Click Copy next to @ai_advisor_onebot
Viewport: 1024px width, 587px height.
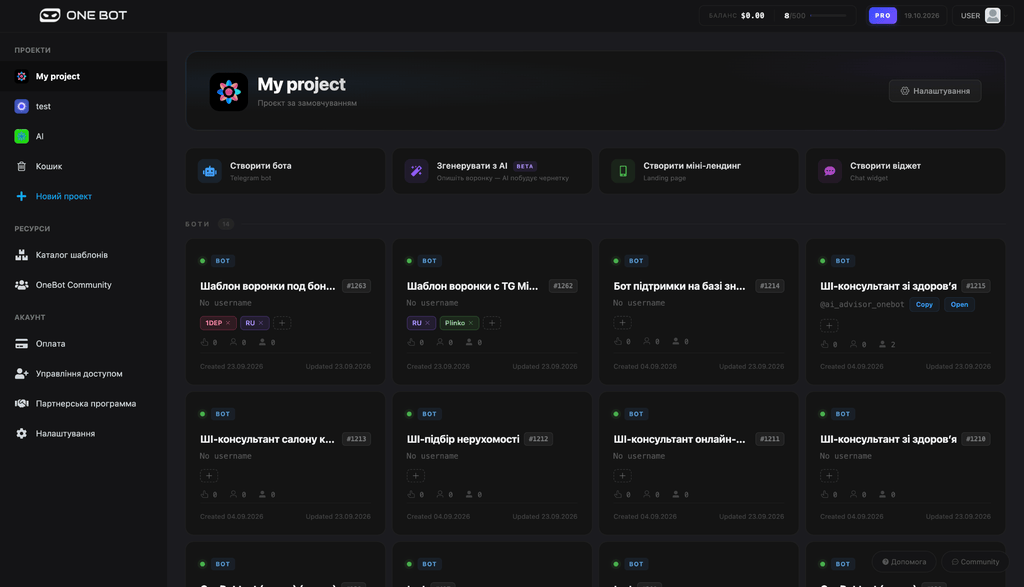(924, 305)
